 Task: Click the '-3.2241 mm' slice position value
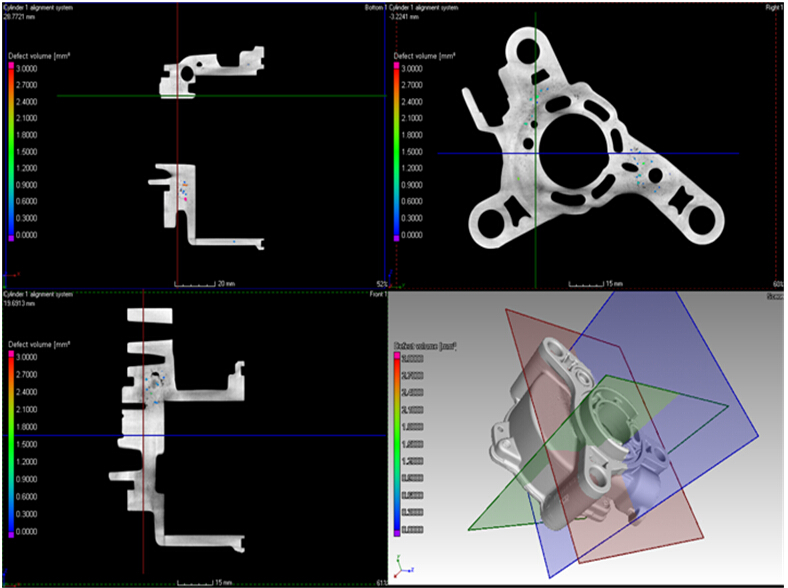click(x=404, y=17)
